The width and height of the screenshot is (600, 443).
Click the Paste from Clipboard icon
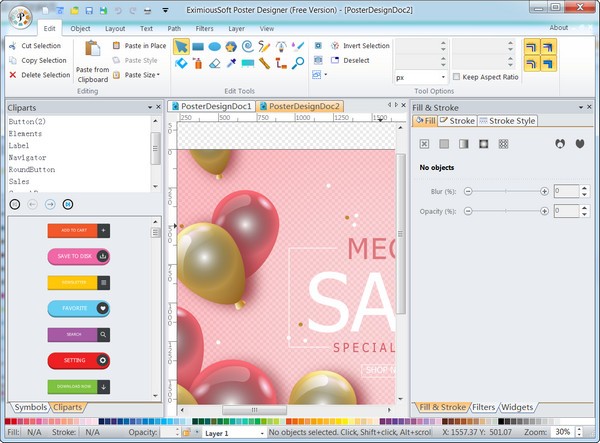point(92,50)
